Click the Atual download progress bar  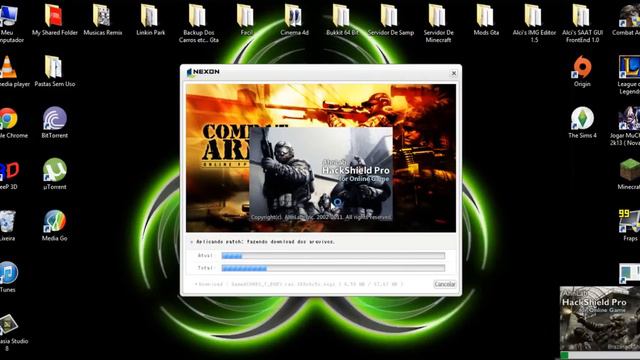pos(333,256)
